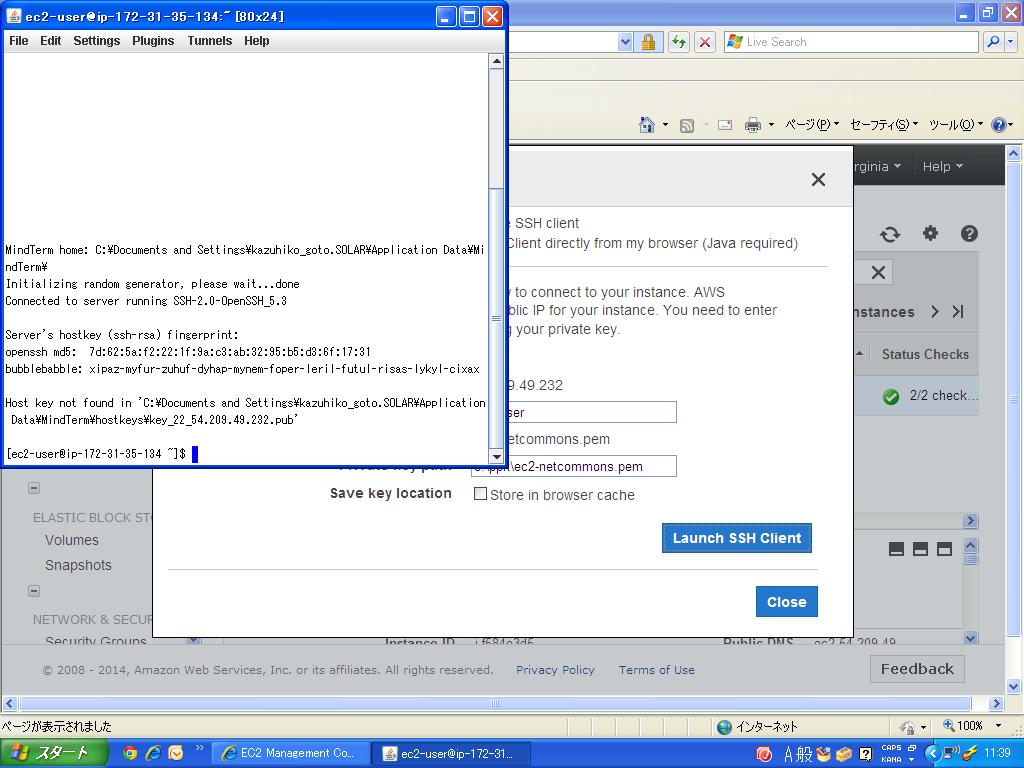This screenshot has height=768, width=1024.
Task: Expand the Home button dropdown arrow
Action: (x=665, y=124)
